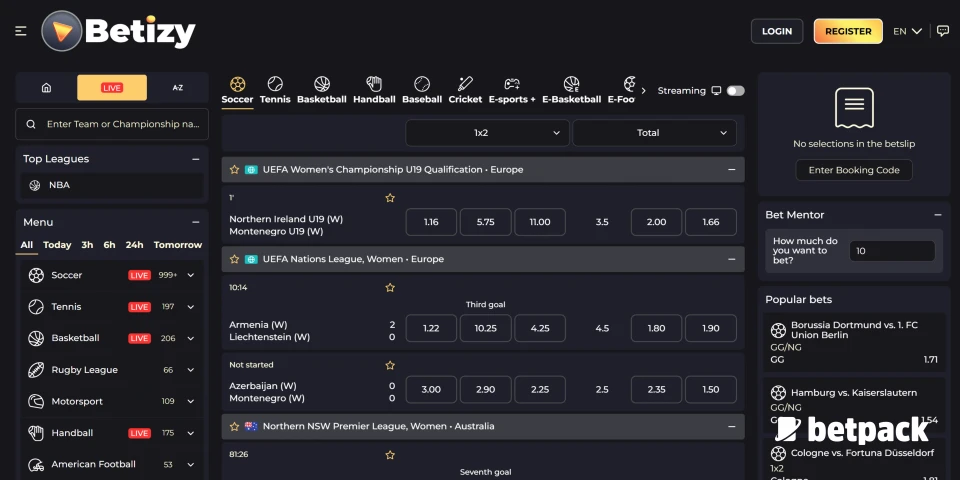
Task: Select the Soccer sport icon
Action: pos(238,84)
